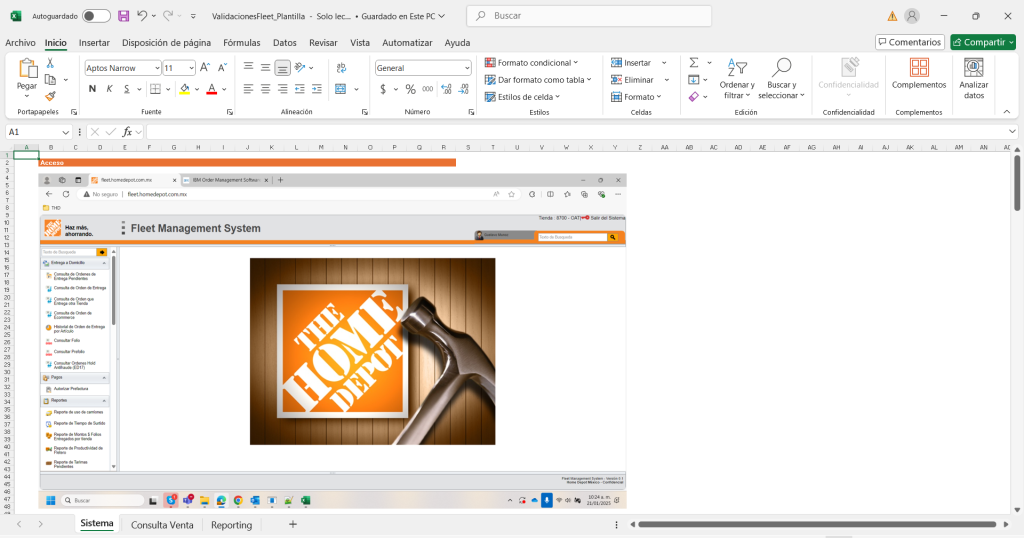
Task: Click the Fill Color yellow swatch
Action: [x=185, y=89]
